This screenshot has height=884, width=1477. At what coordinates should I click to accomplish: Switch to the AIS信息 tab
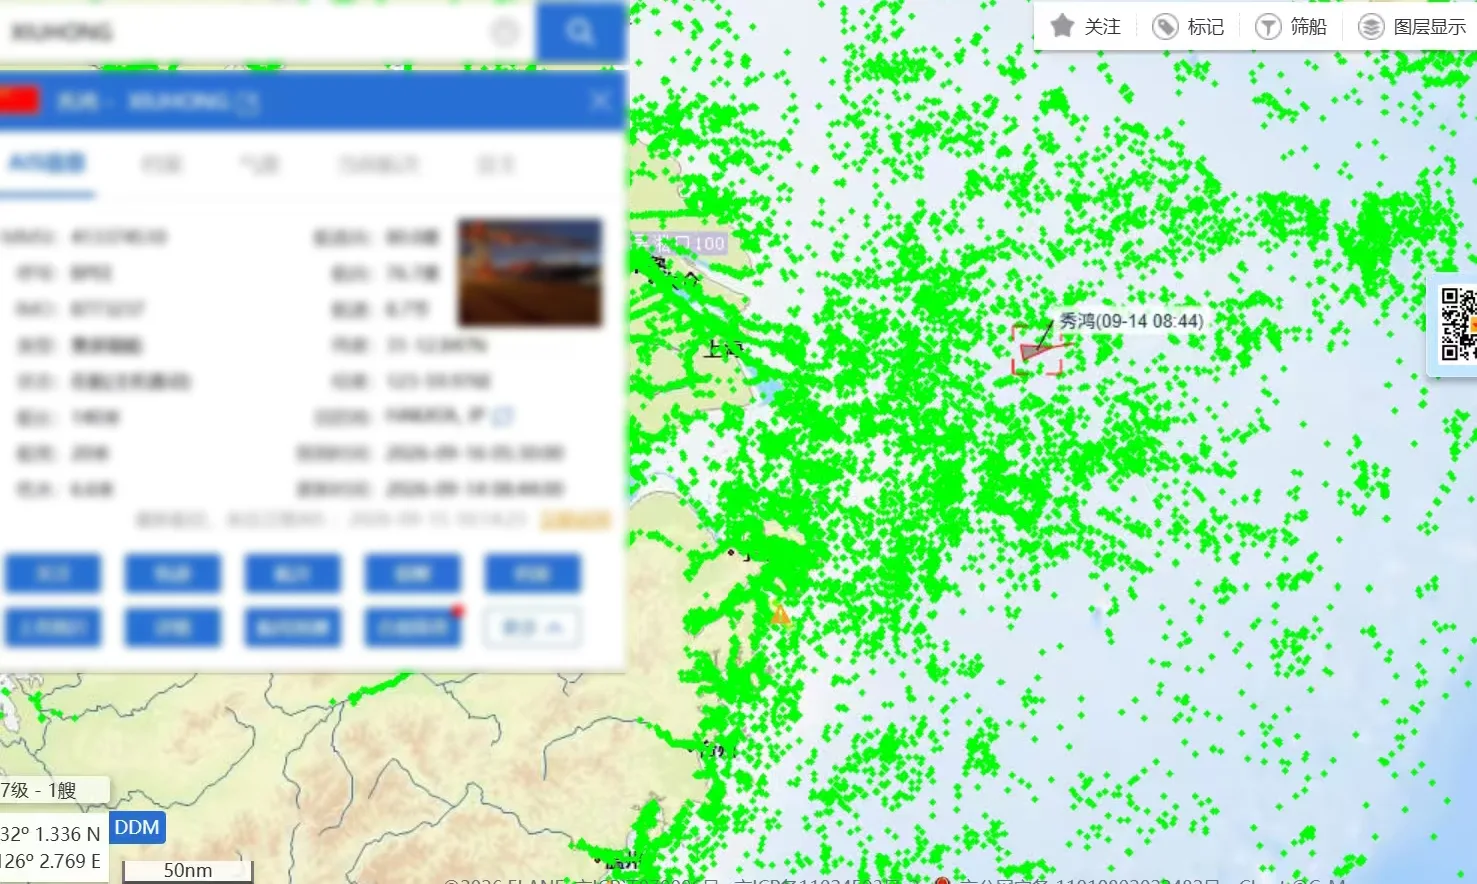point(47,164)
